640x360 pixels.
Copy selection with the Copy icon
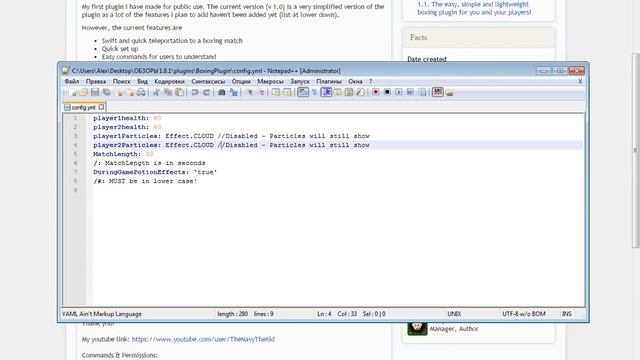tap(168, 93)
